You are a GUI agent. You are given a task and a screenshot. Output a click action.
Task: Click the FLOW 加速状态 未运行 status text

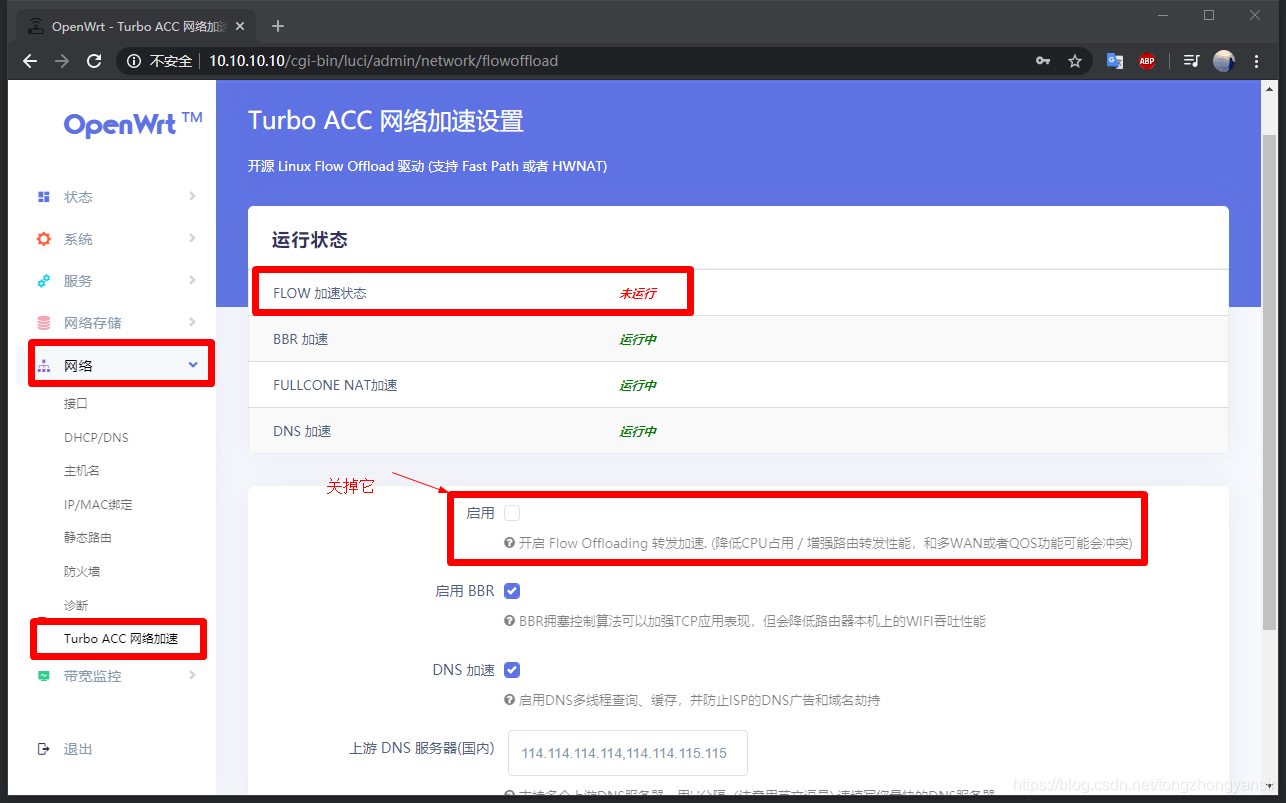[x=638, y=294]
